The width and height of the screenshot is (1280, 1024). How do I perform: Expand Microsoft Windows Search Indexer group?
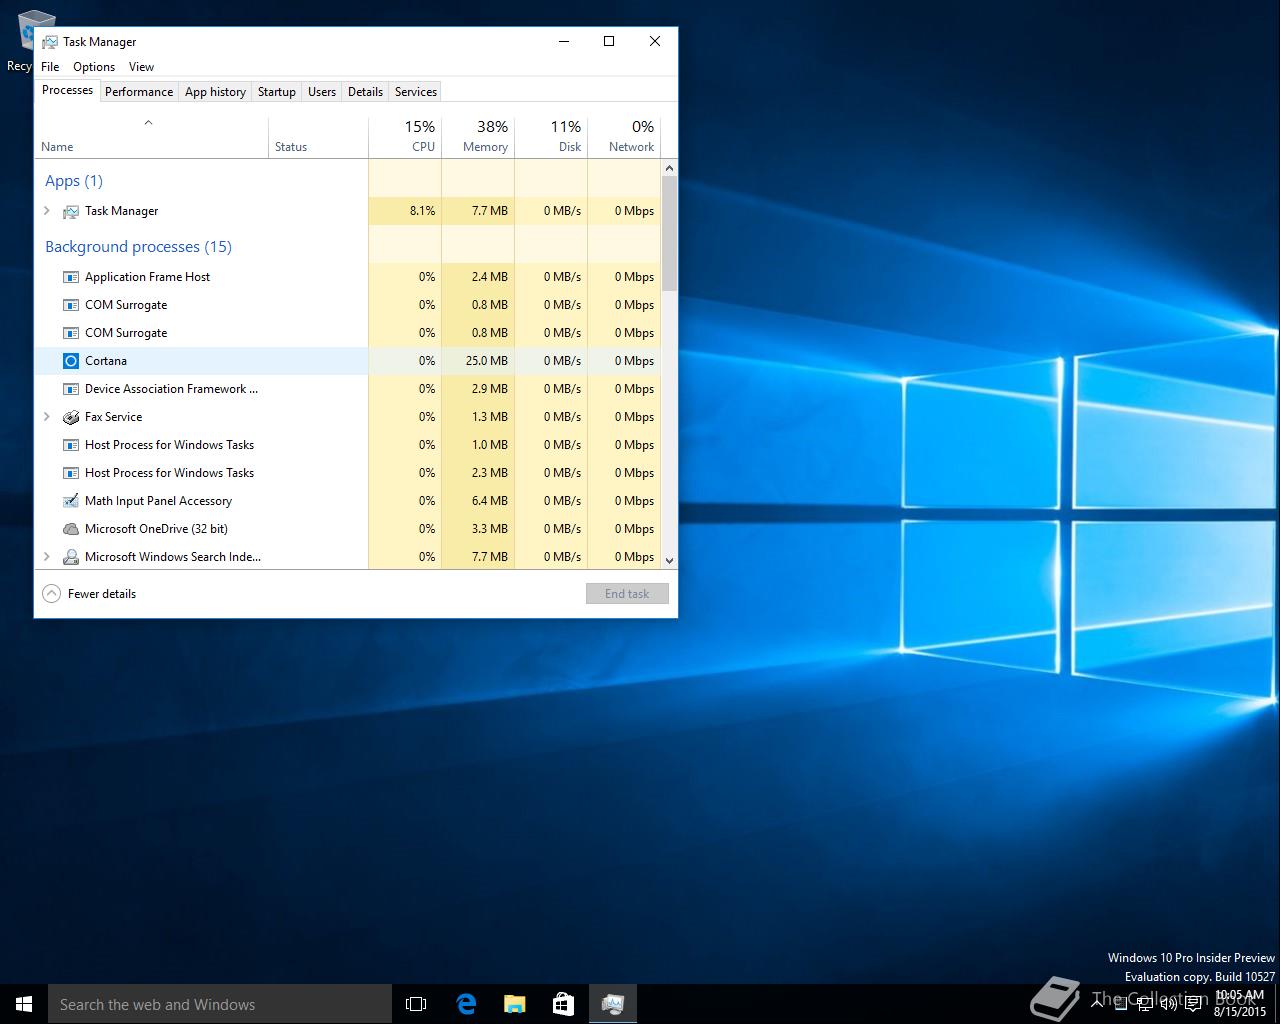tap(46, 557)
